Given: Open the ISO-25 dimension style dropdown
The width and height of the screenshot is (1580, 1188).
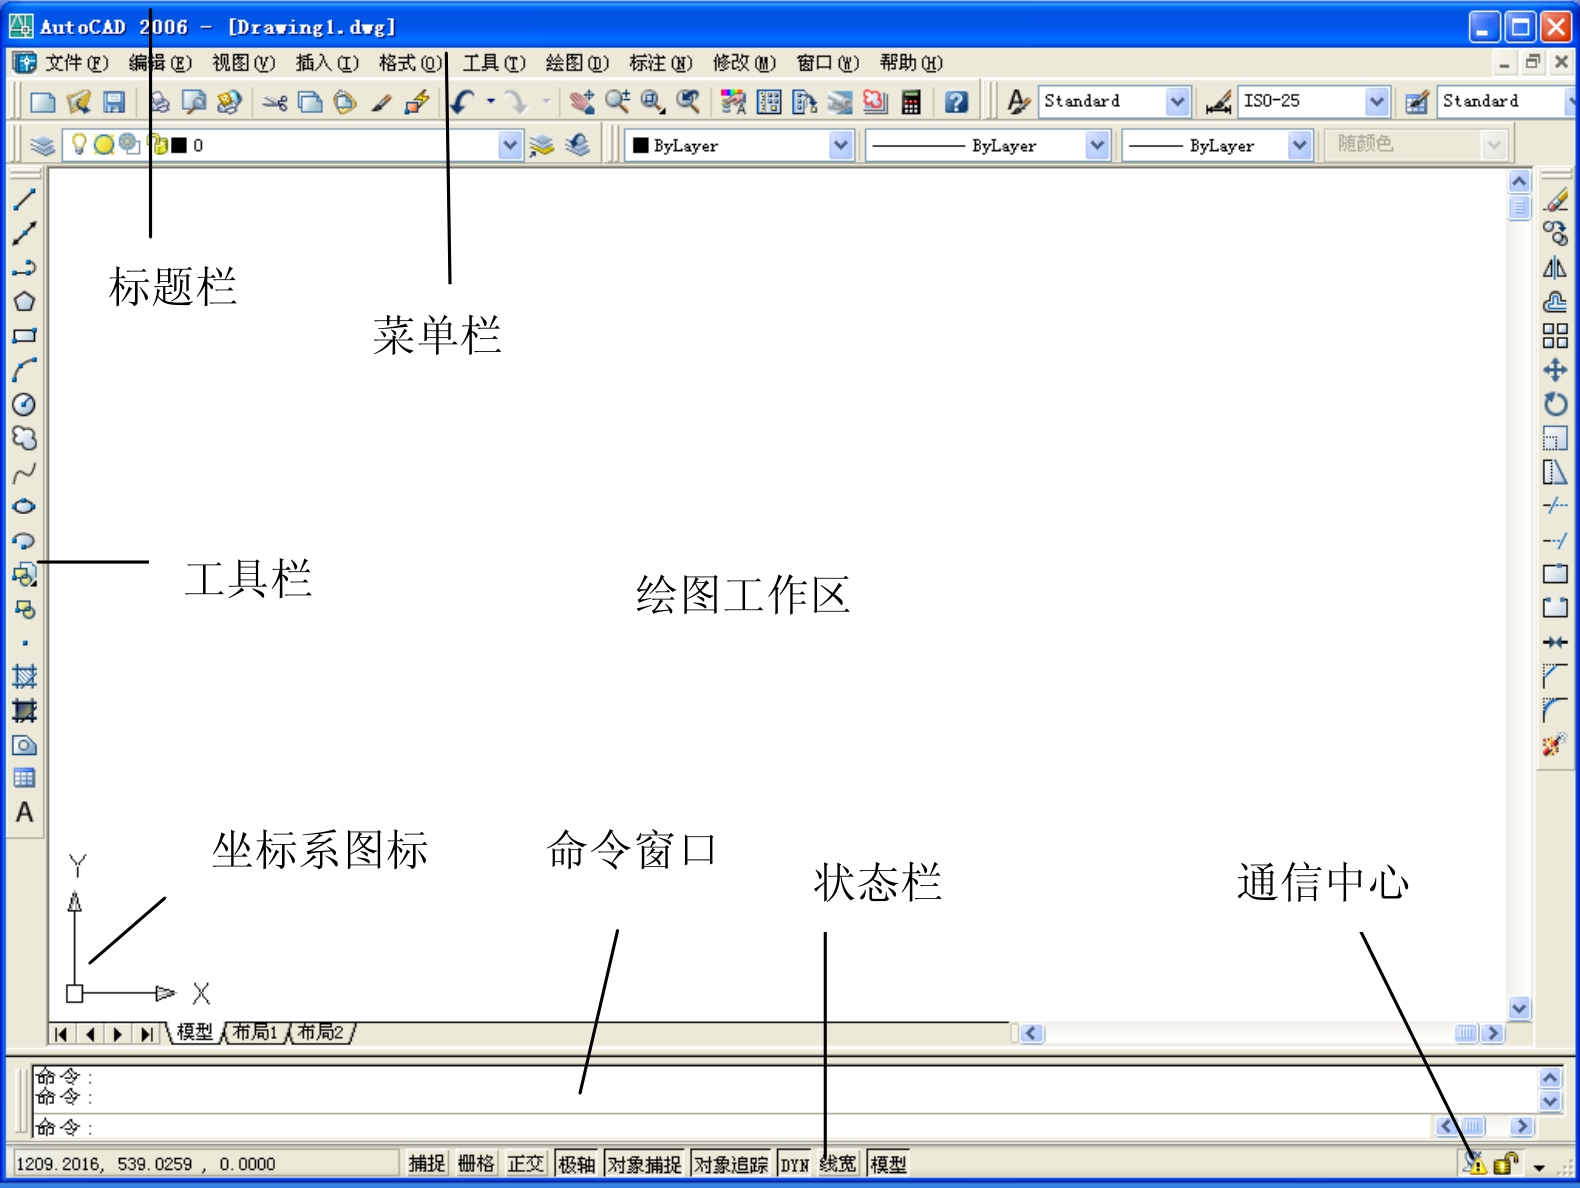Looking at the screenshot, I should click(x=1377, y=101).
